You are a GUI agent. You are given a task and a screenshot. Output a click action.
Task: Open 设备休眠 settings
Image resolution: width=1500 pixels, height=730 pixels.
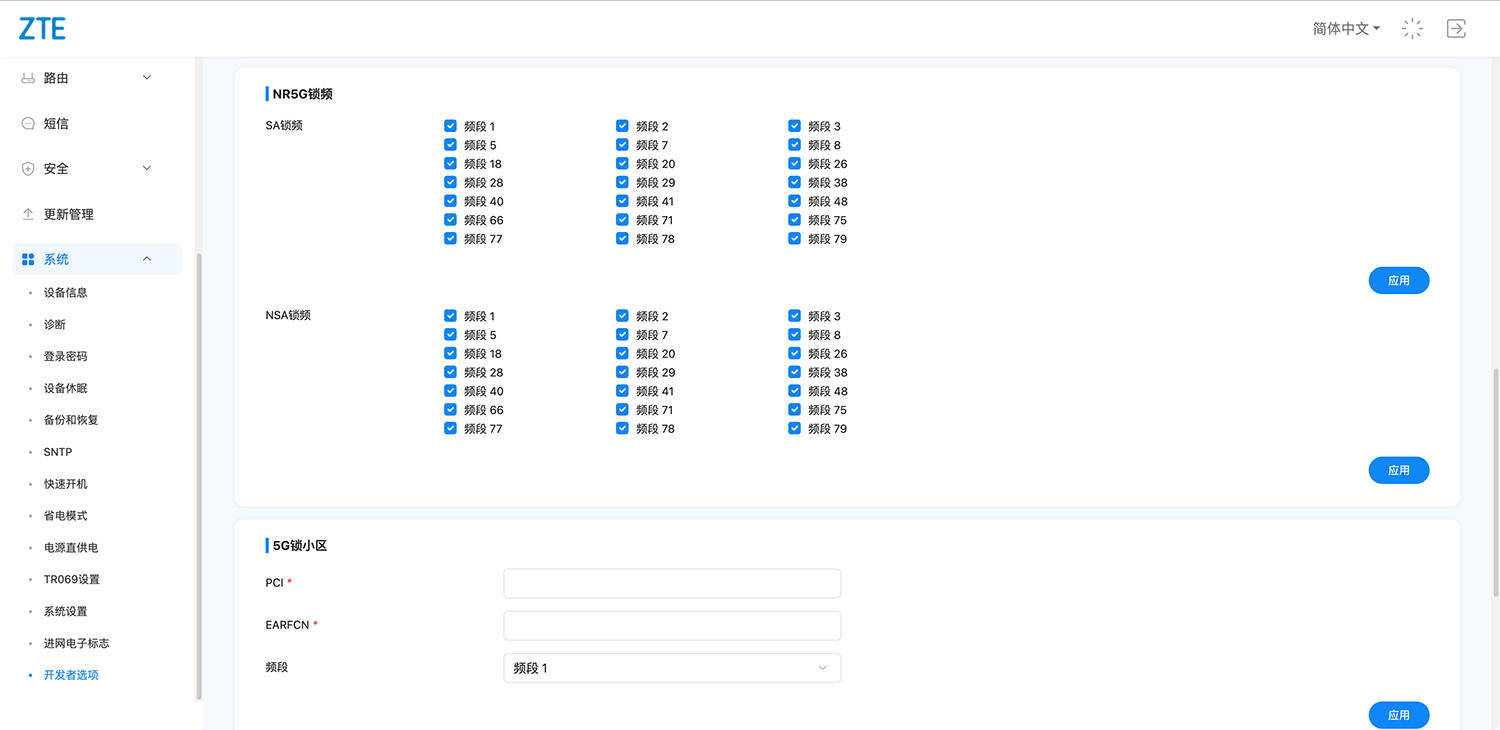pyautogui.click(x=65, y=388)
